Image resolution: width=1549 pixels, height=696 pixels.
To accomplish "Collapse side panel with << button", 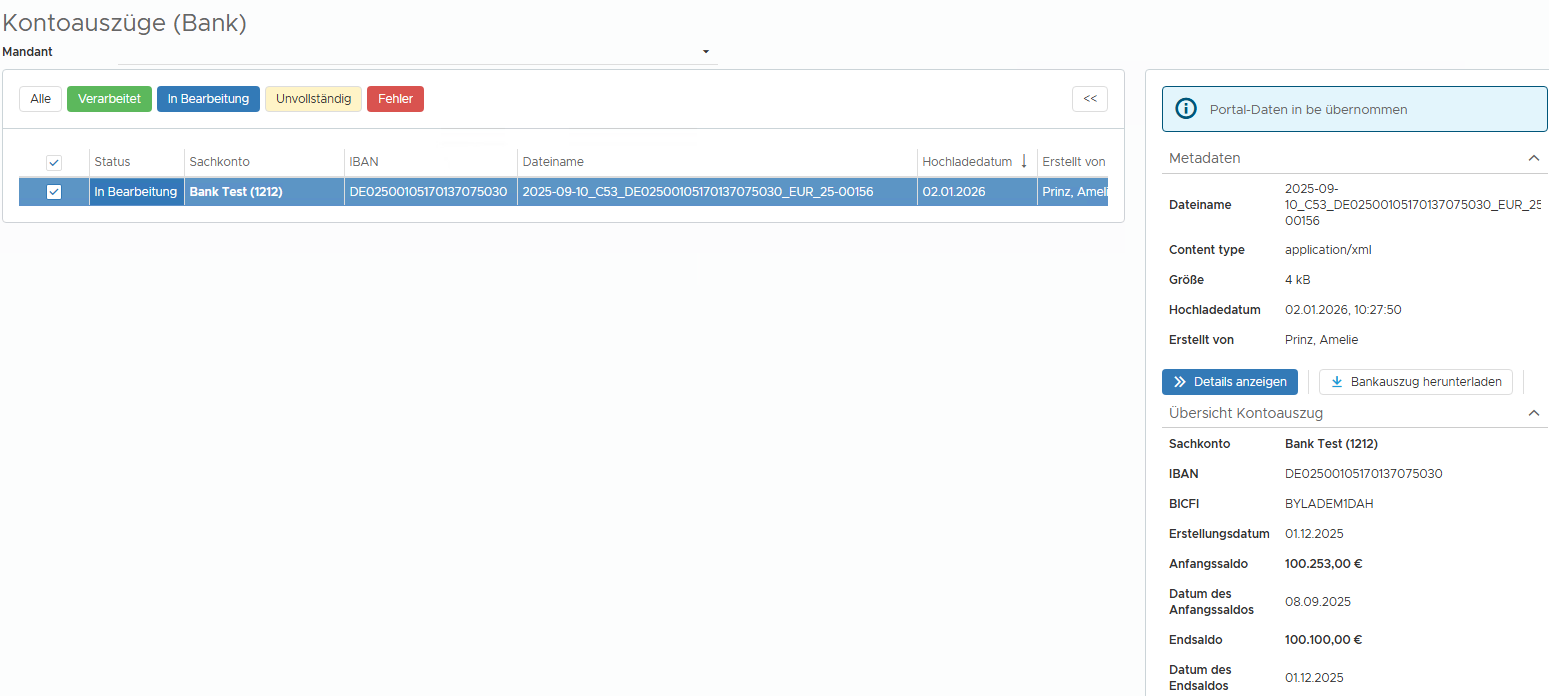I will [x=1089, y=99].
